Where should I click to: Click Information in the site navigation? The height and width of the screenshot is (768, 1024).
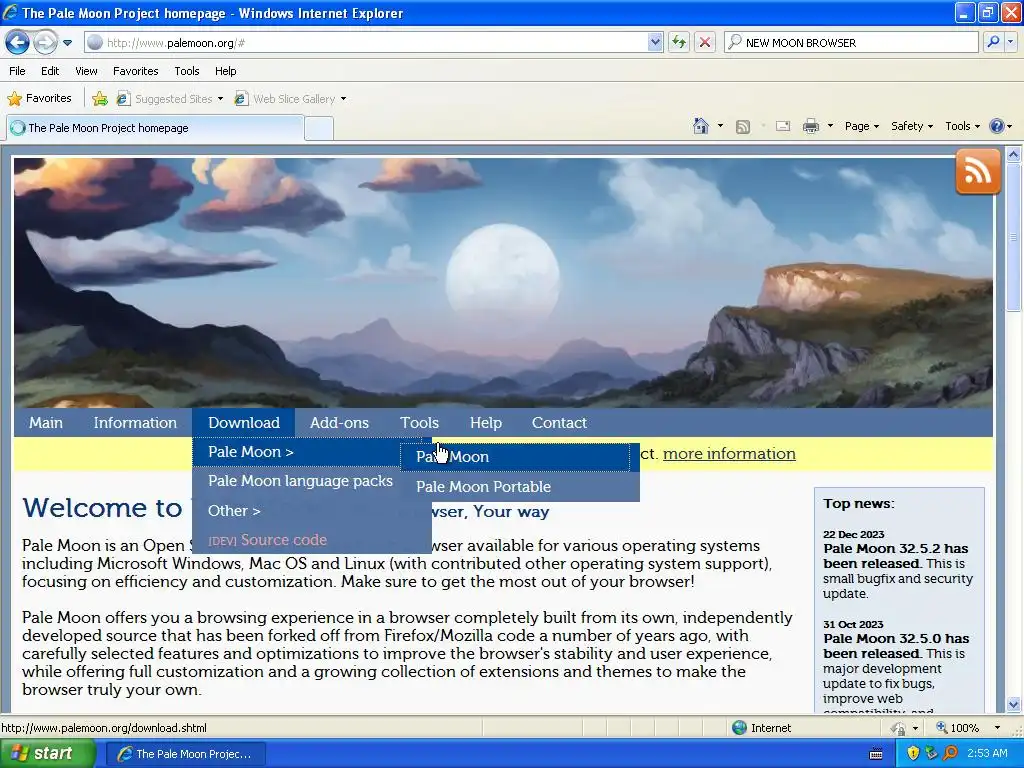(x=135, y=423)
